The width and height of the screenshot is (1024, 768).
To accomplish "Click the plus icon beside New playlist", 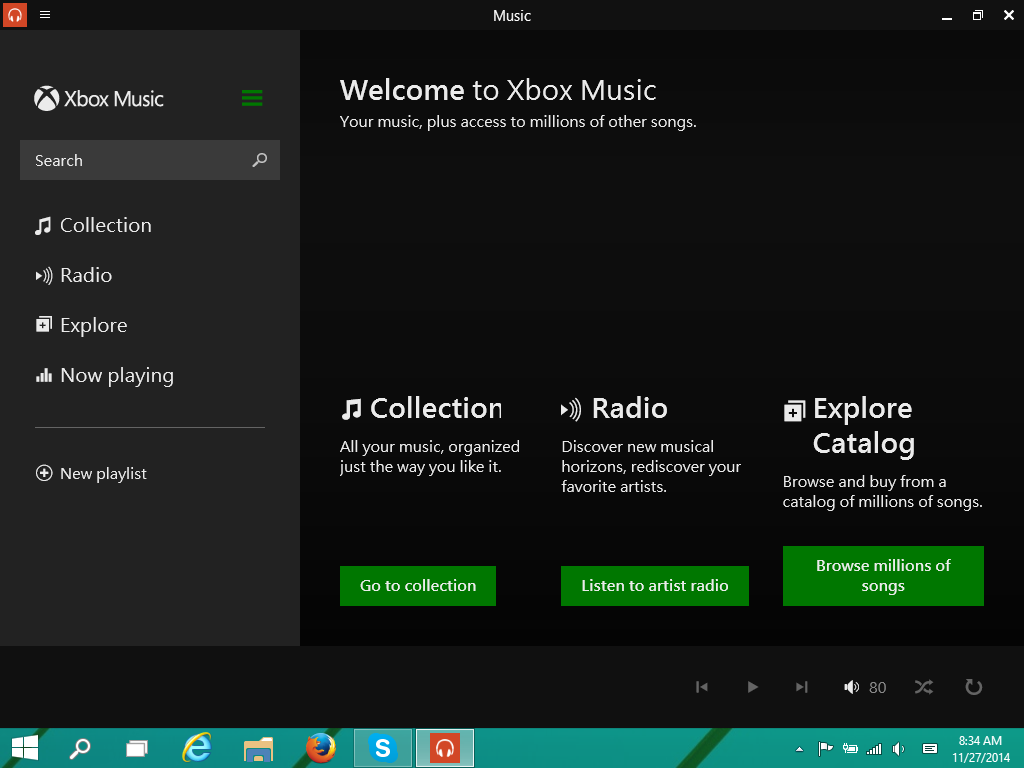I will coord(44,473).
